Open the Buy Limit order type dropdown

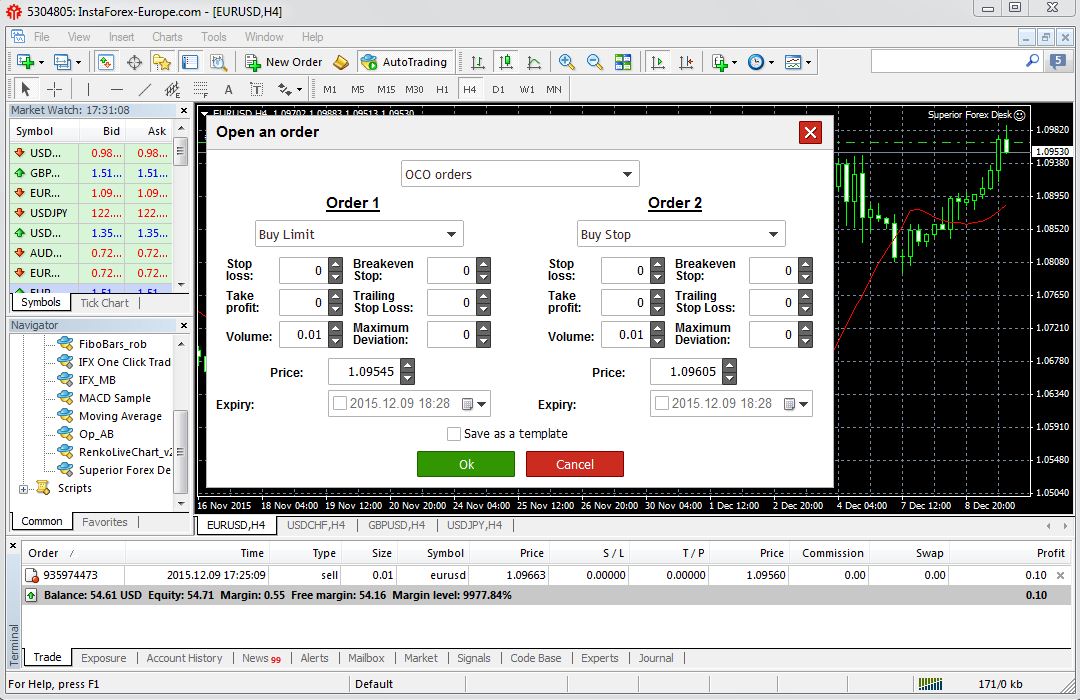click(x=359, y=235)
